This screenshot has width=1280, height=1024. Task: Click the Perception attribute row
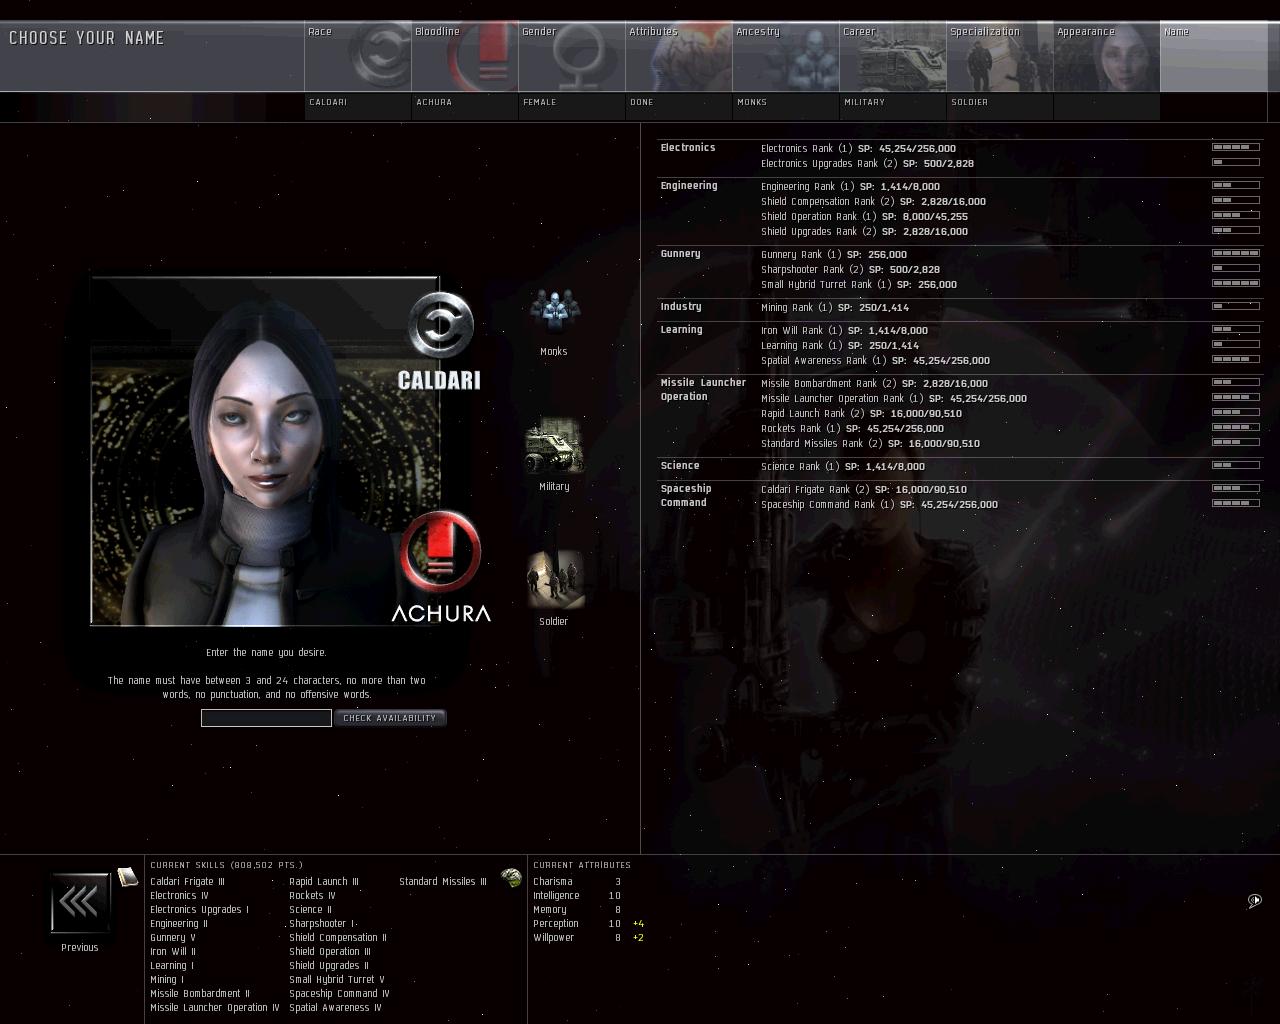pyautogui.click(x=588, y=924)
